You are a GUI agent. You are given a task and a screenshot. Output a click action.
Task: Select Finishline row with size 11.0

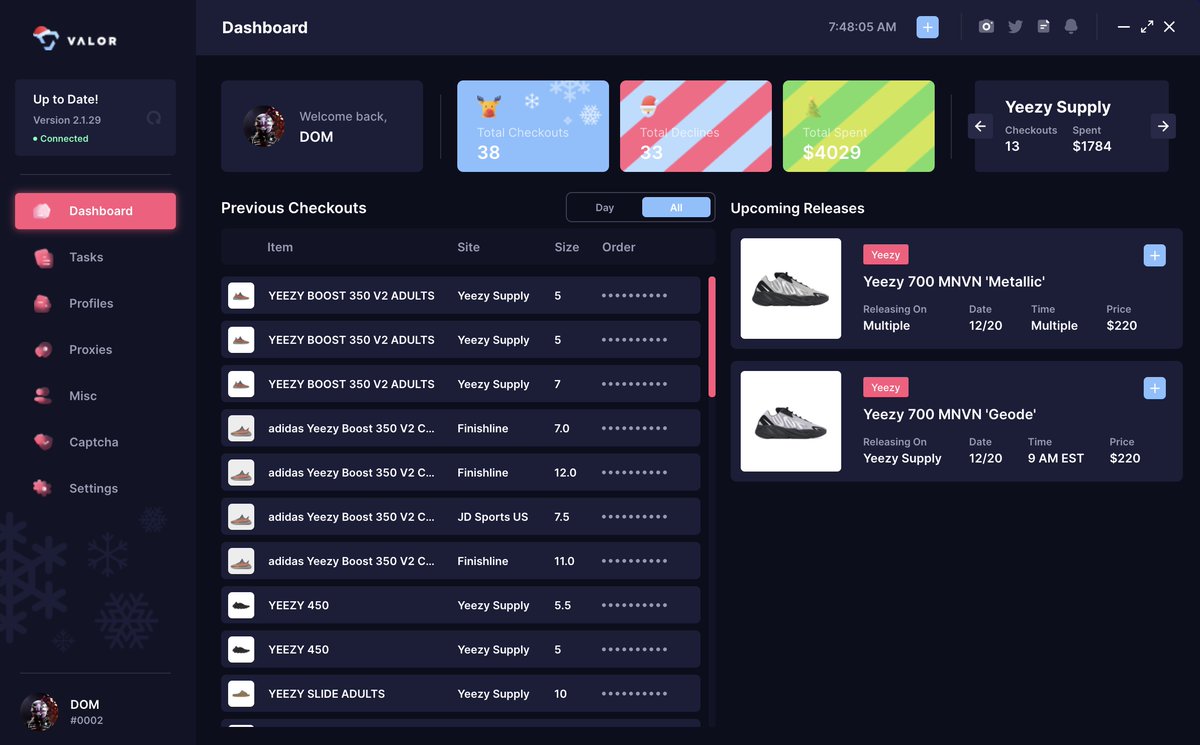click(461, 561)
